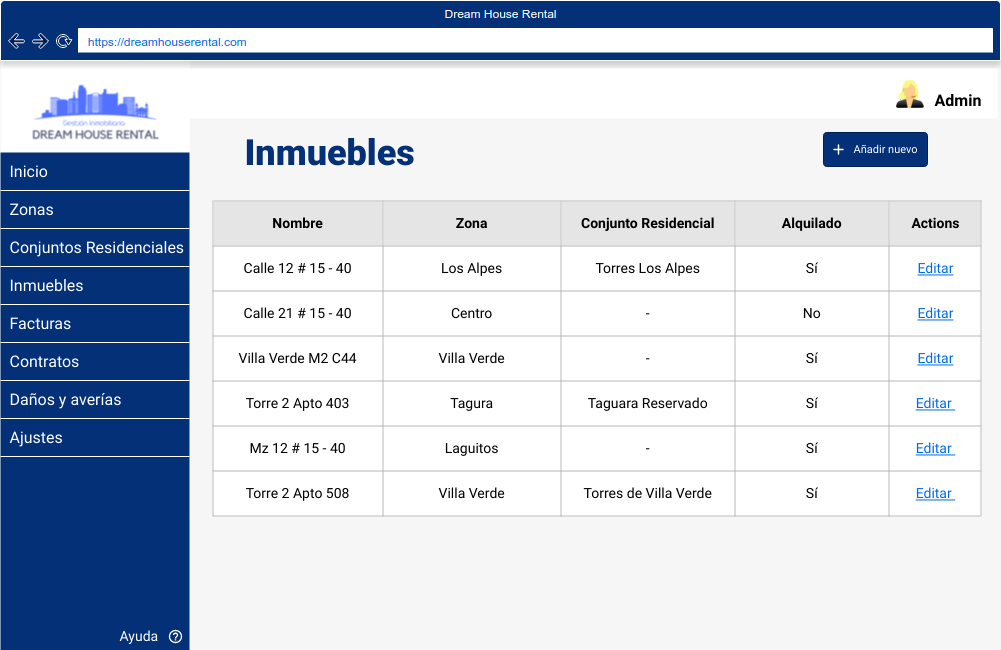
Task: Click the plus icon in Añadir nuevo
Action: [x=839, y=150]
